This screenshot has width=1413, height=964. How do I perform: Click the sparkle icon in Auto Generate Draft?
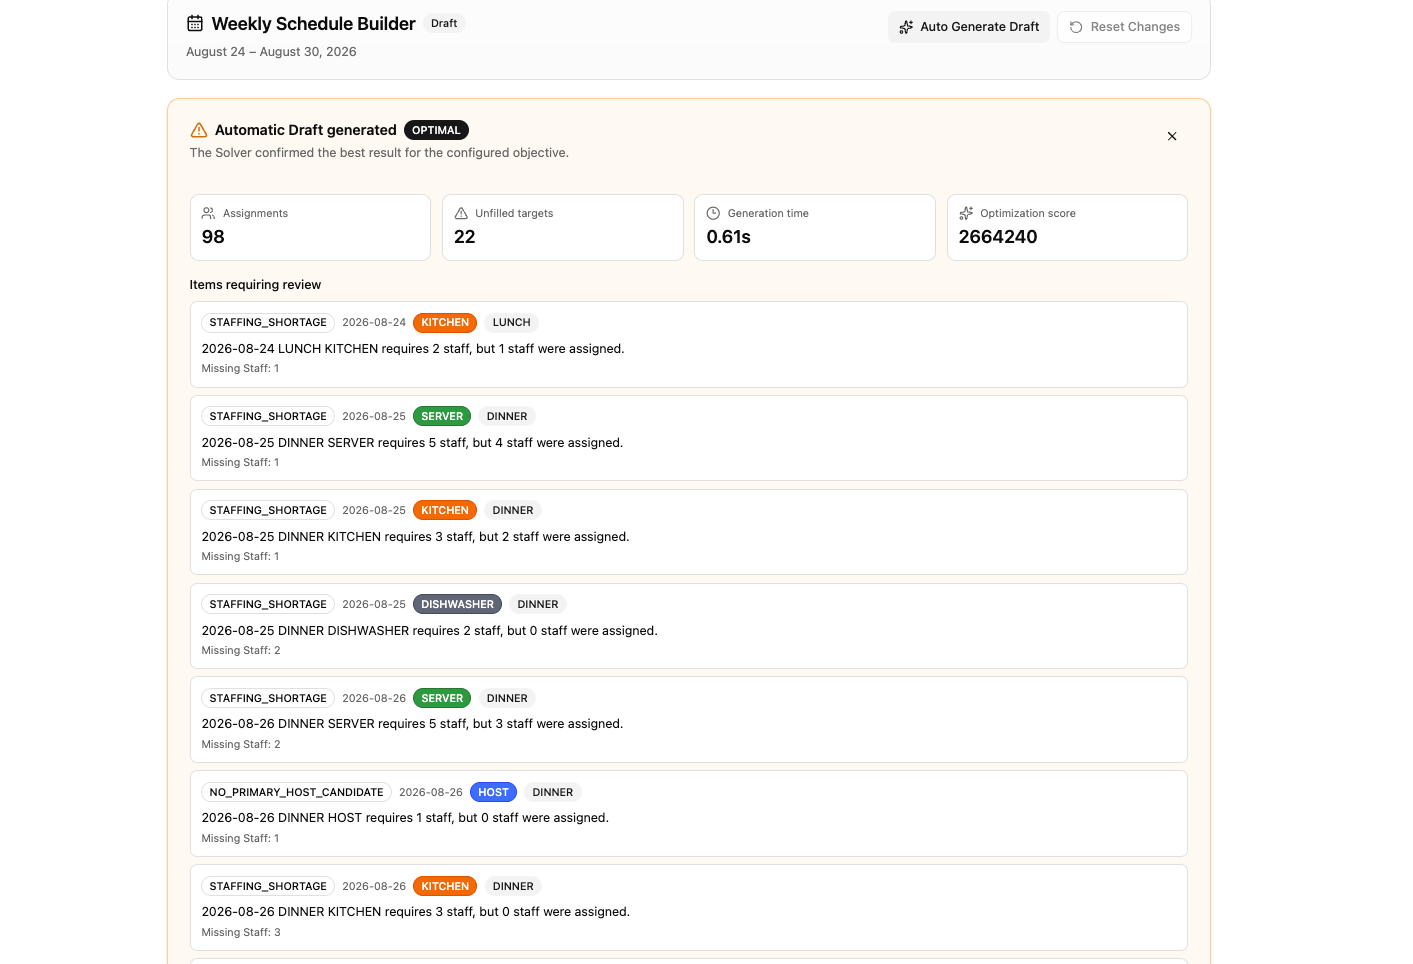906,27
